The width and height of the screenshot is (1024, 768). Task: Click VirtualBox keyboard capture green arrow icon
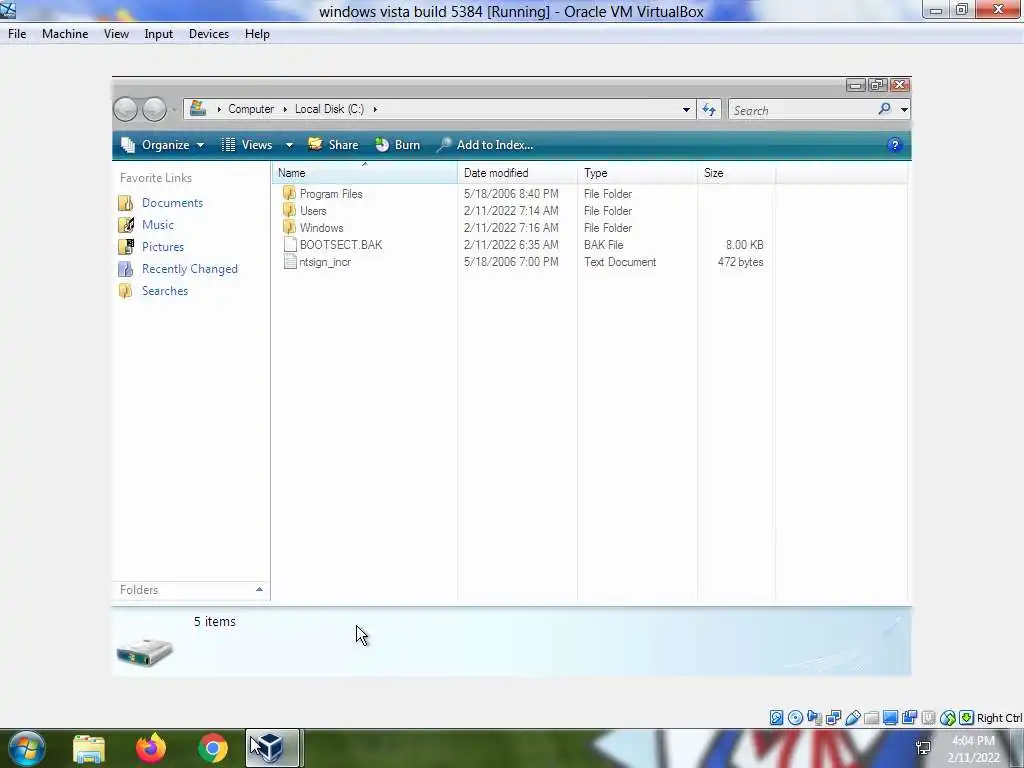pyautogui.click(x=967, y=718)
